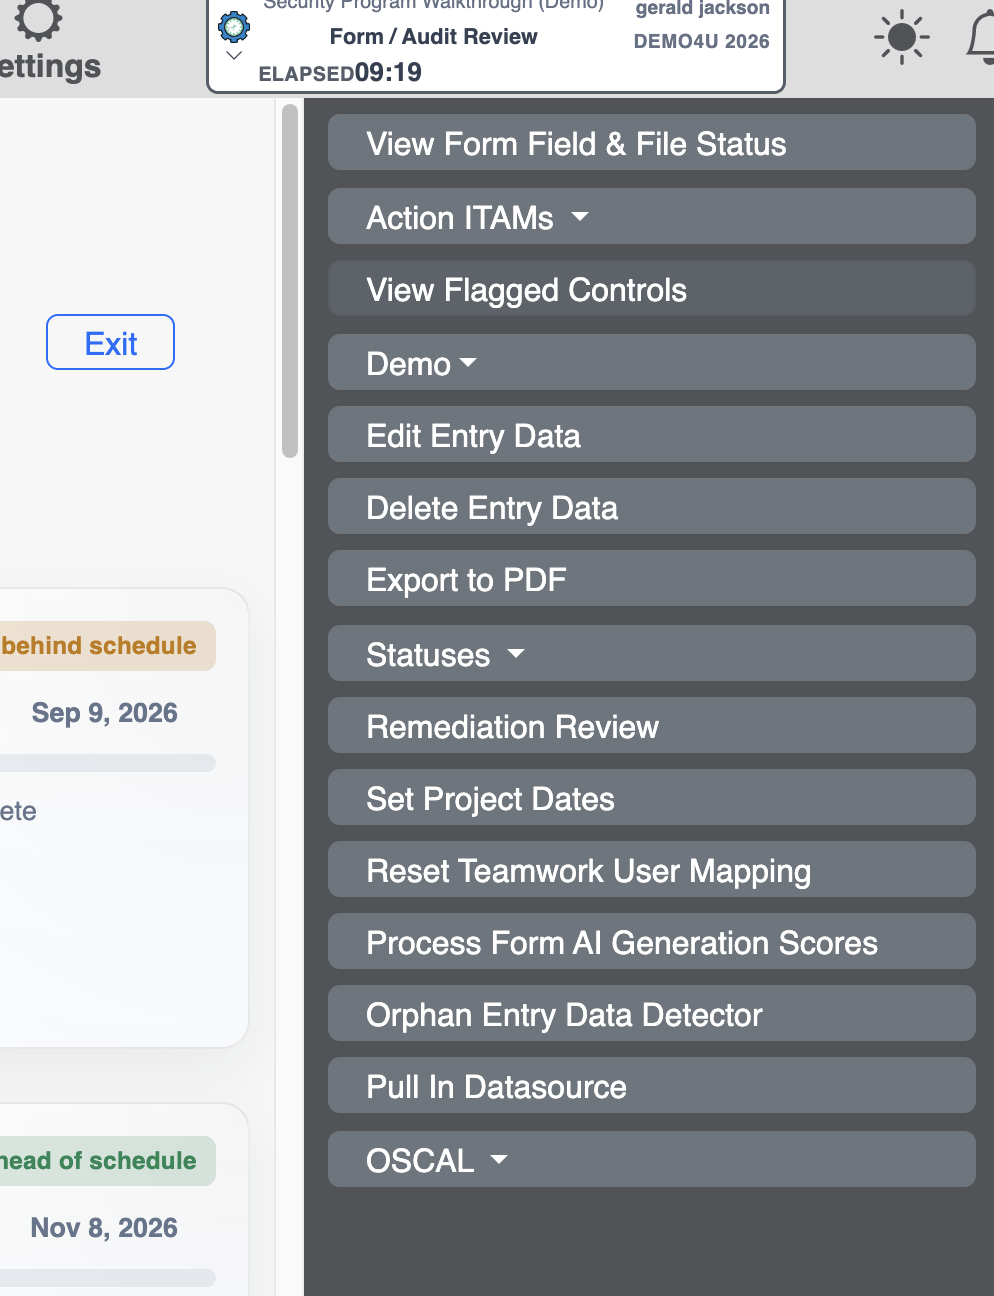Choose View Flagged Controls

652,289
